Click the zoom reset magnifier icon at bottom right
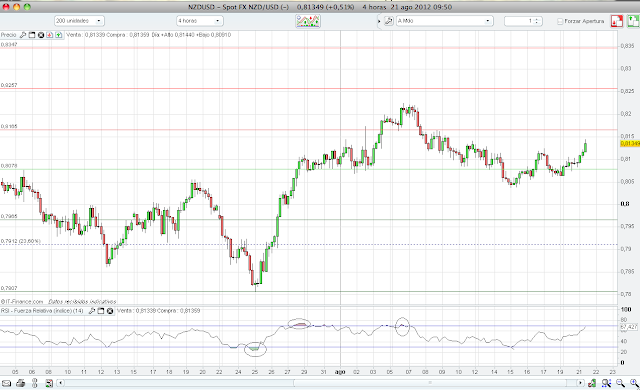 pos(606,383)
